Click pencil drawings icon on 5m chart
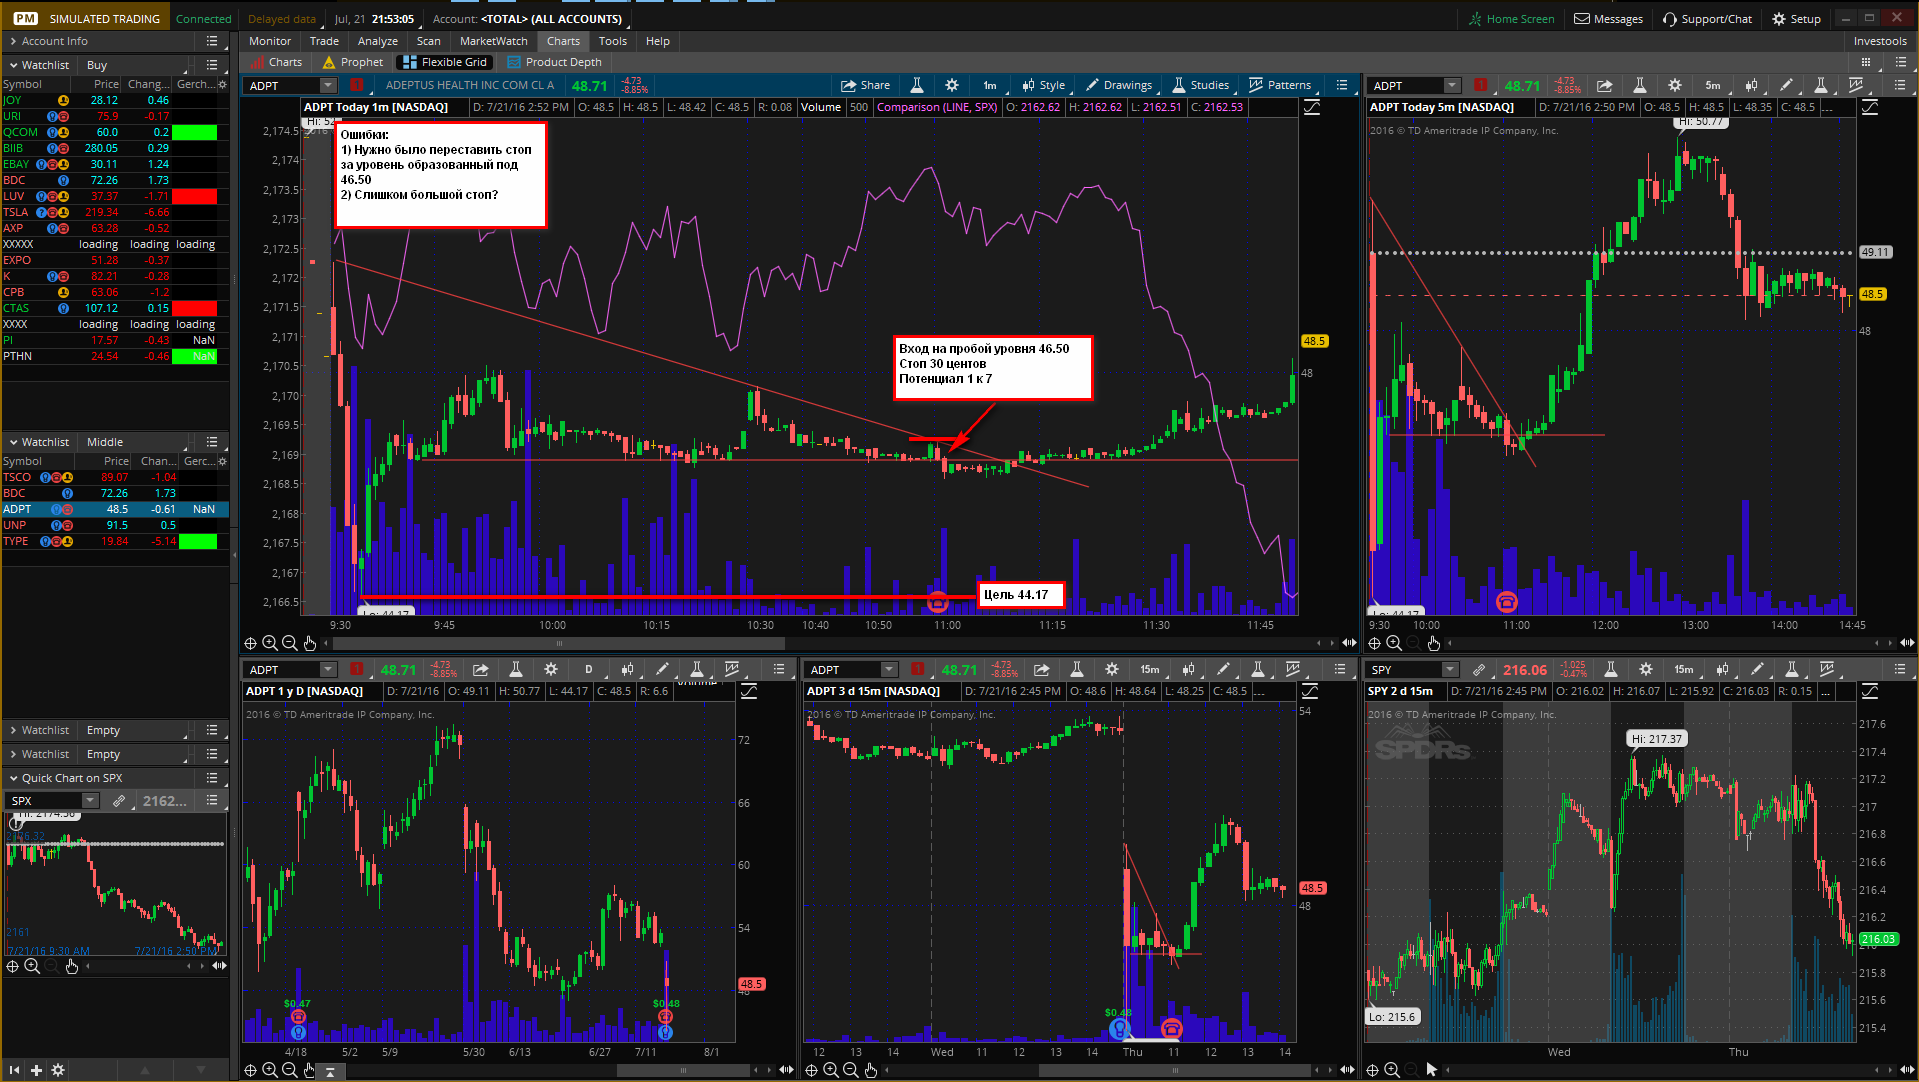 (1786, 85)
